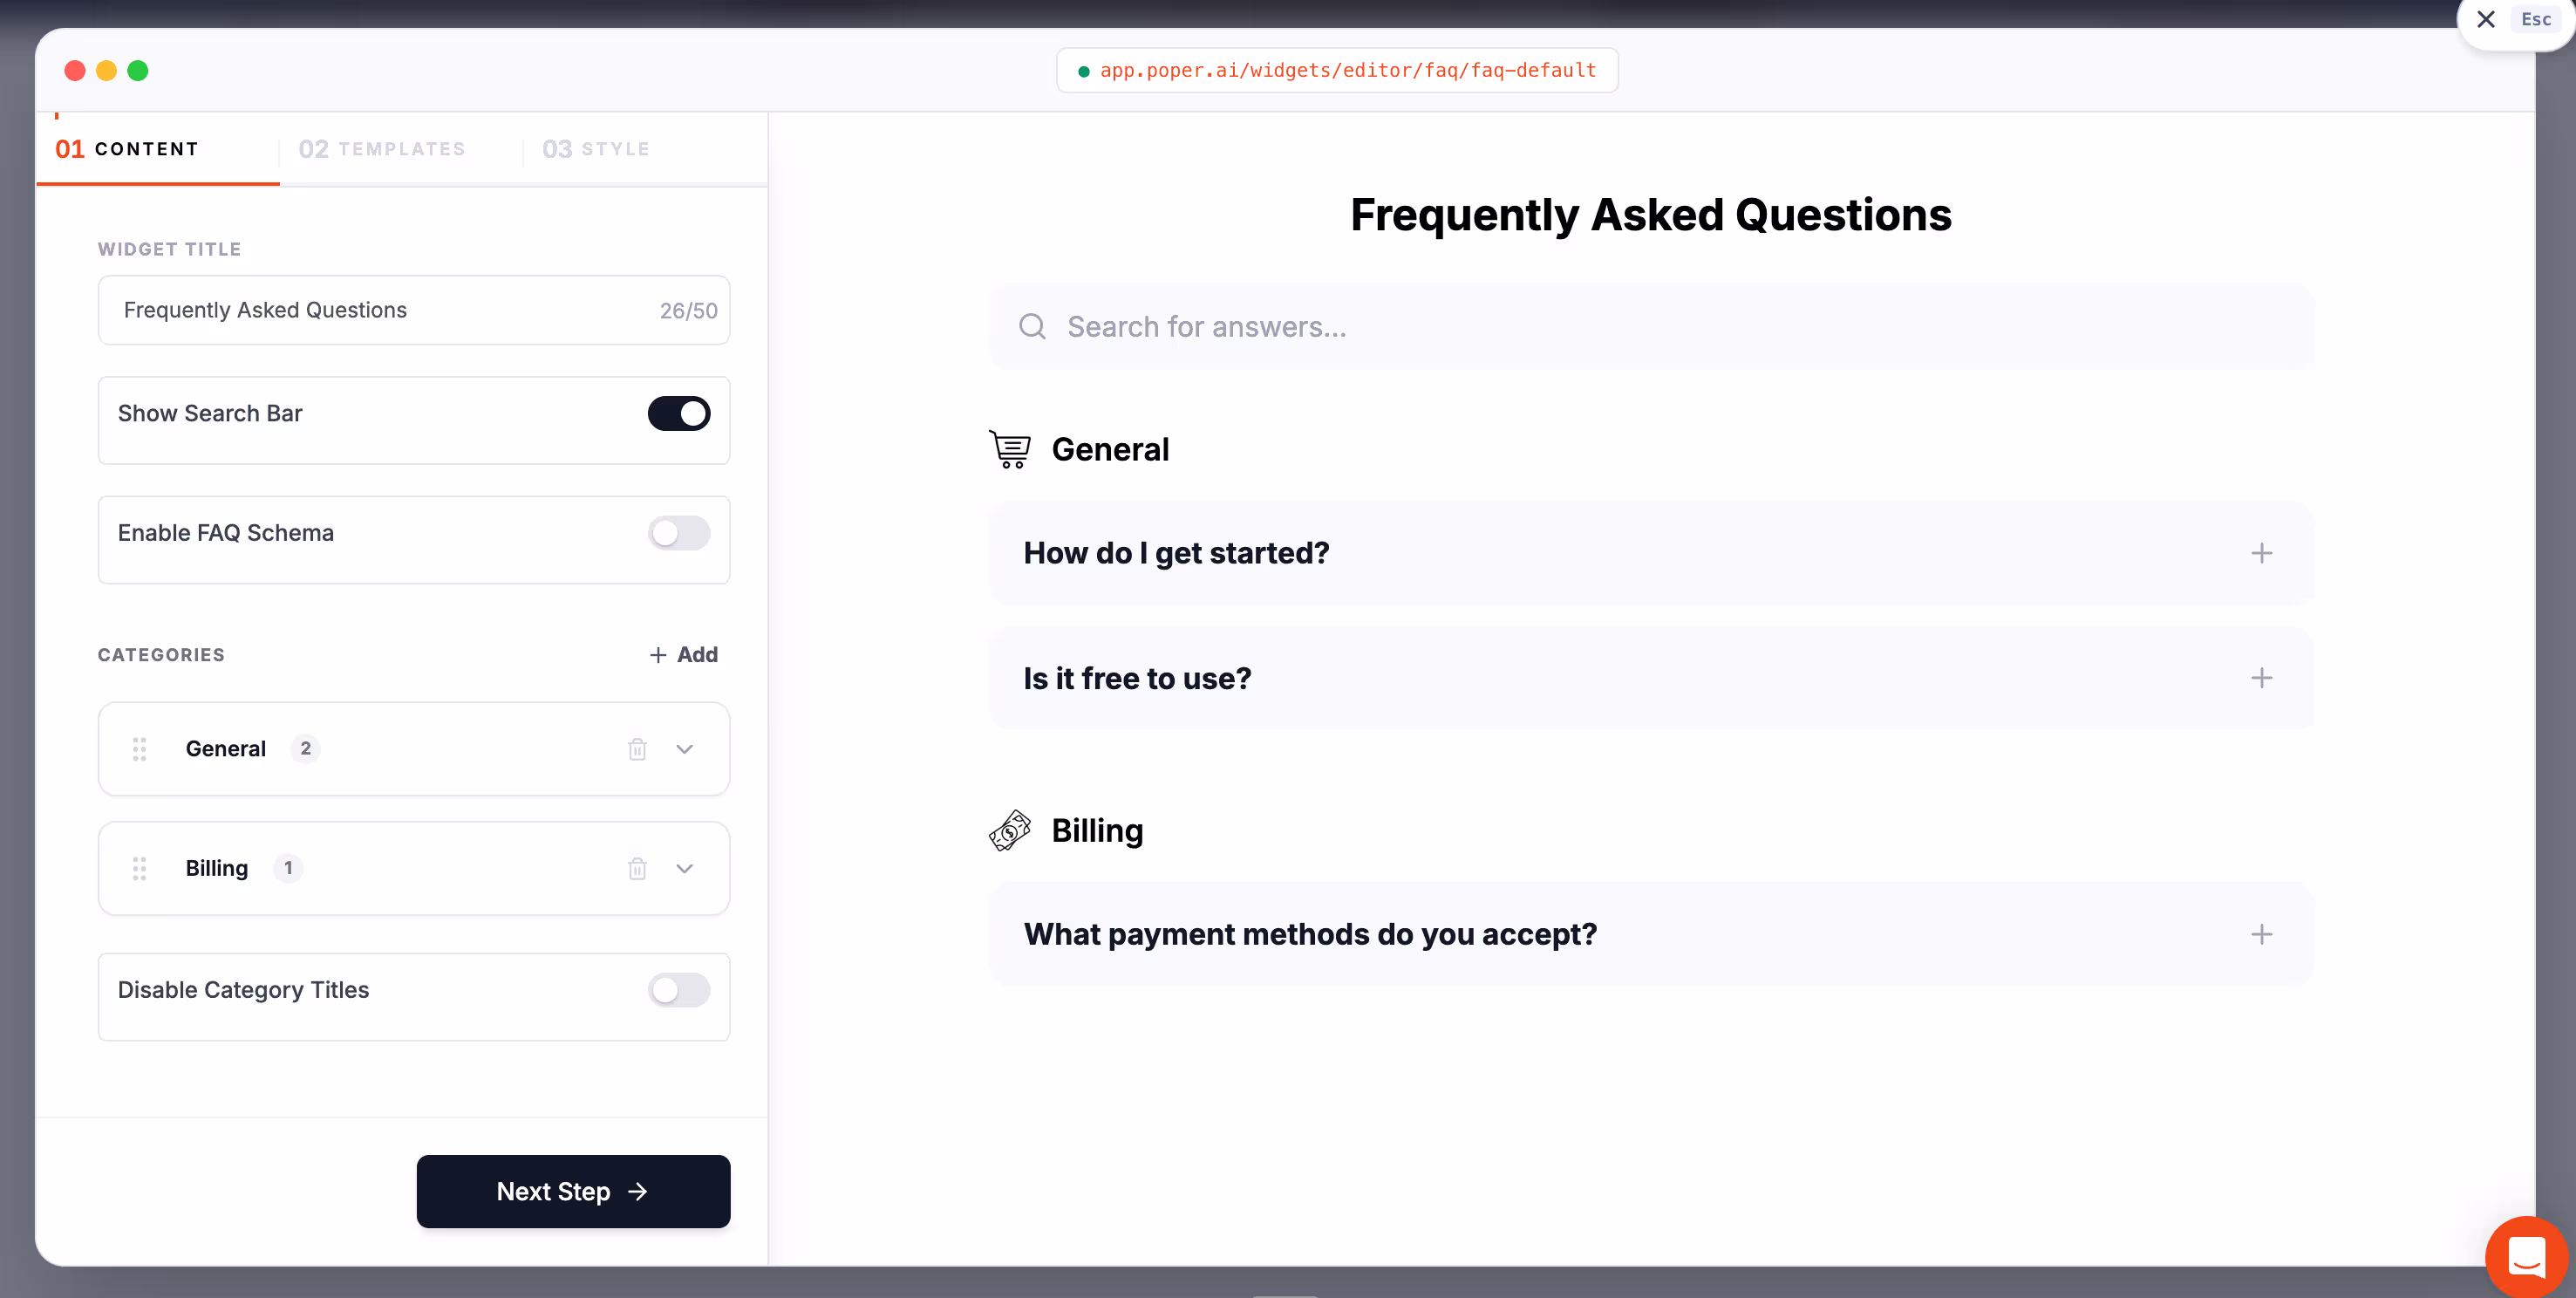The height and width of the screenshot is (1298, 2576).
Task: Expand 'Is it free to use?' plus icon
Action: pyautogui.click(x=2261, y=678)
